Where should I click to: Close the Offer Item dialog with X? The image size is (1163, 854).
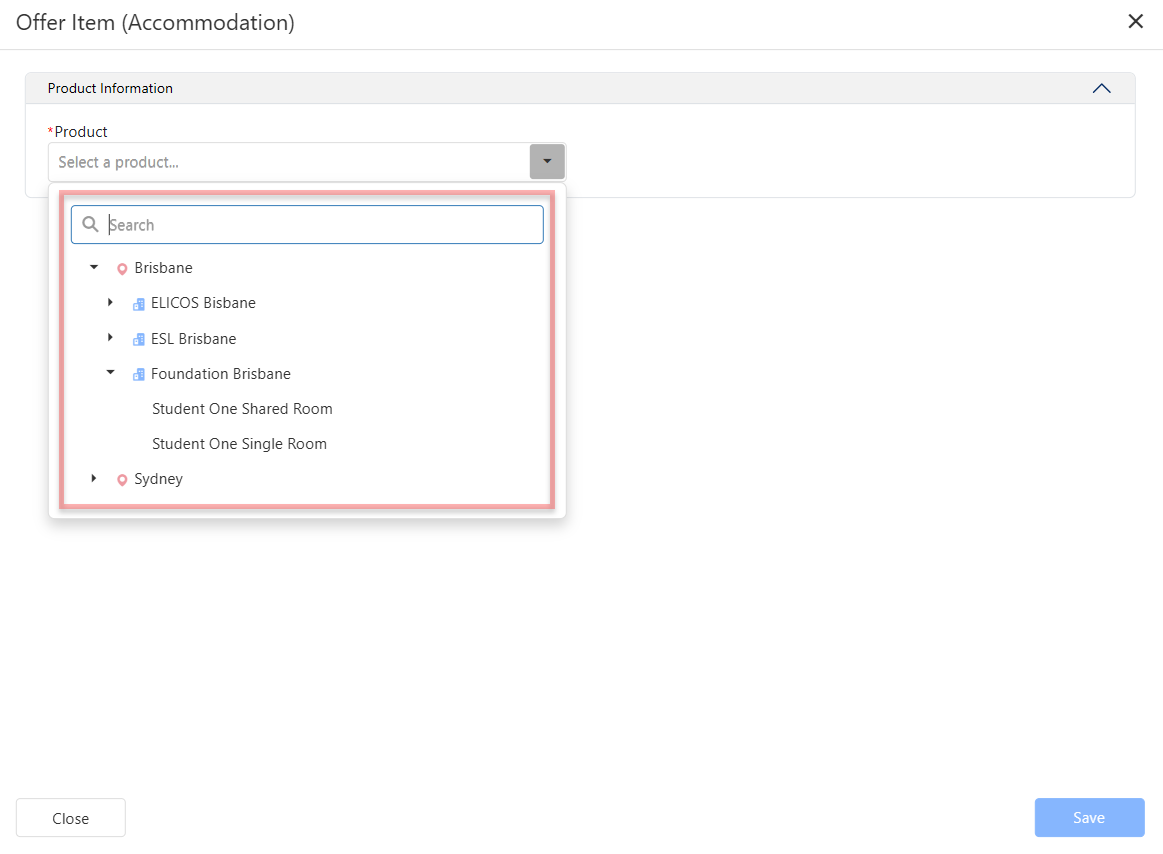point(1135,22)
